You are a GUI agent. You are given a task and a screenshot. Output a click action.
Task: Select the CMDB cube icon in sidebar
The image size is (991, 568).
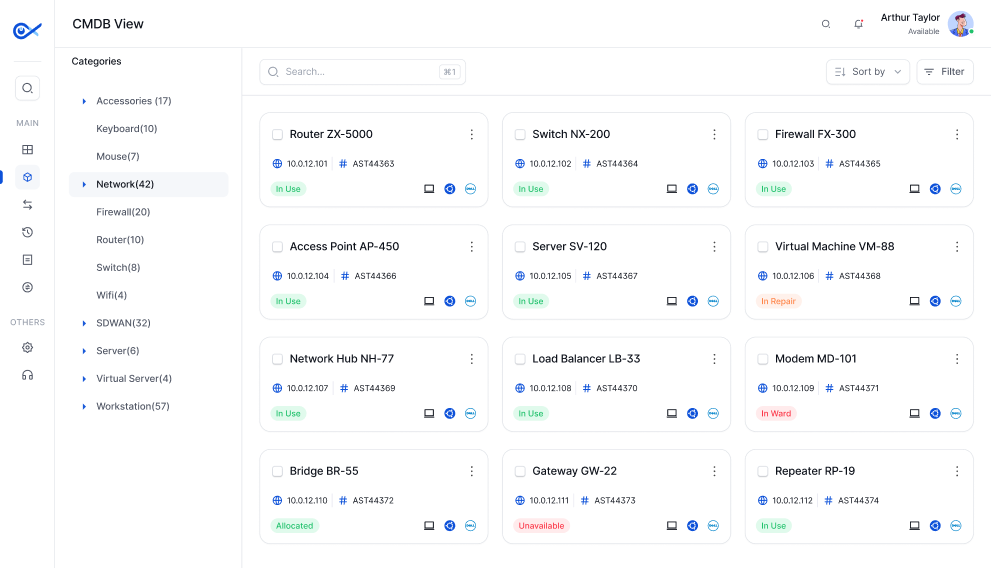tap(27, 177)
